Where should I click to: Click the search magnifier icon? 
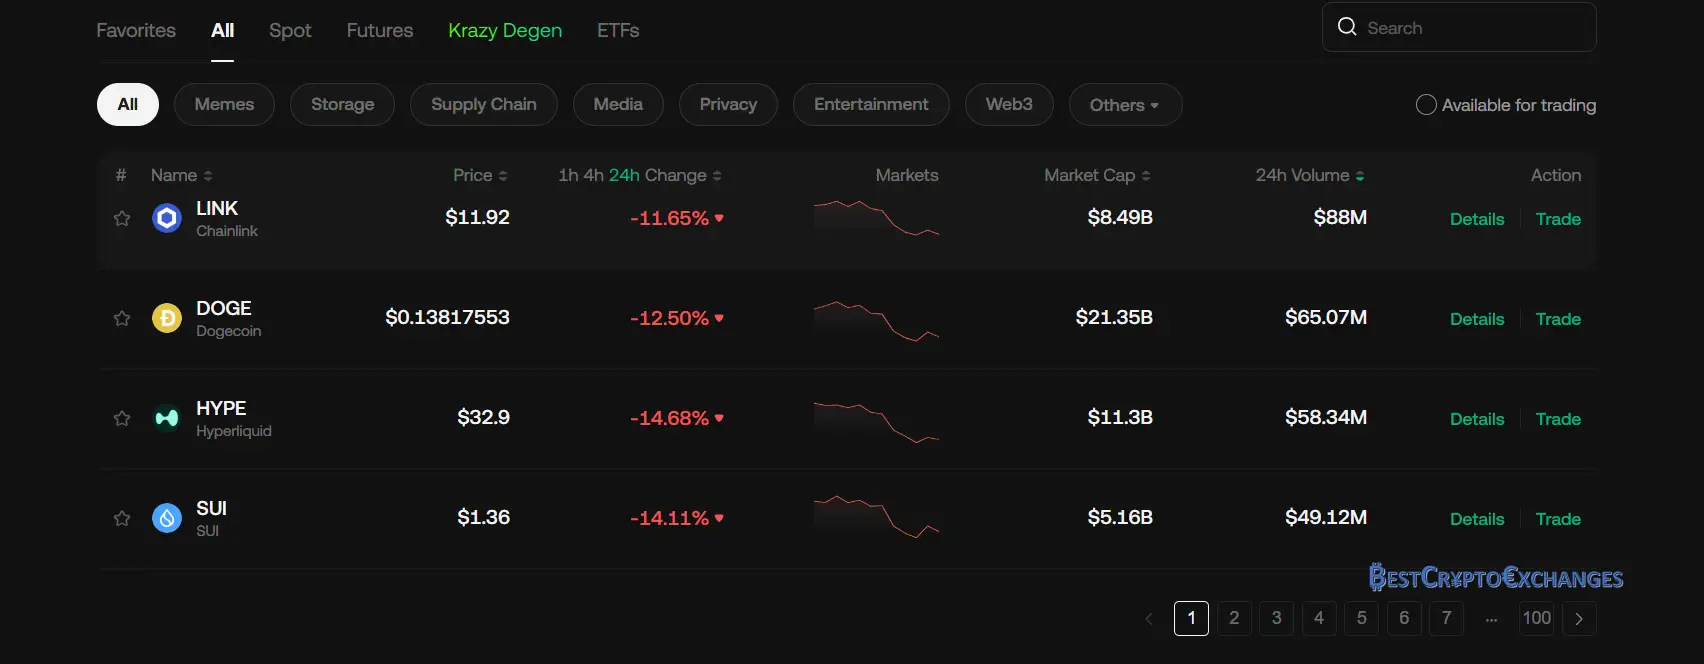pyautogui.click(x=1347, y=27)
